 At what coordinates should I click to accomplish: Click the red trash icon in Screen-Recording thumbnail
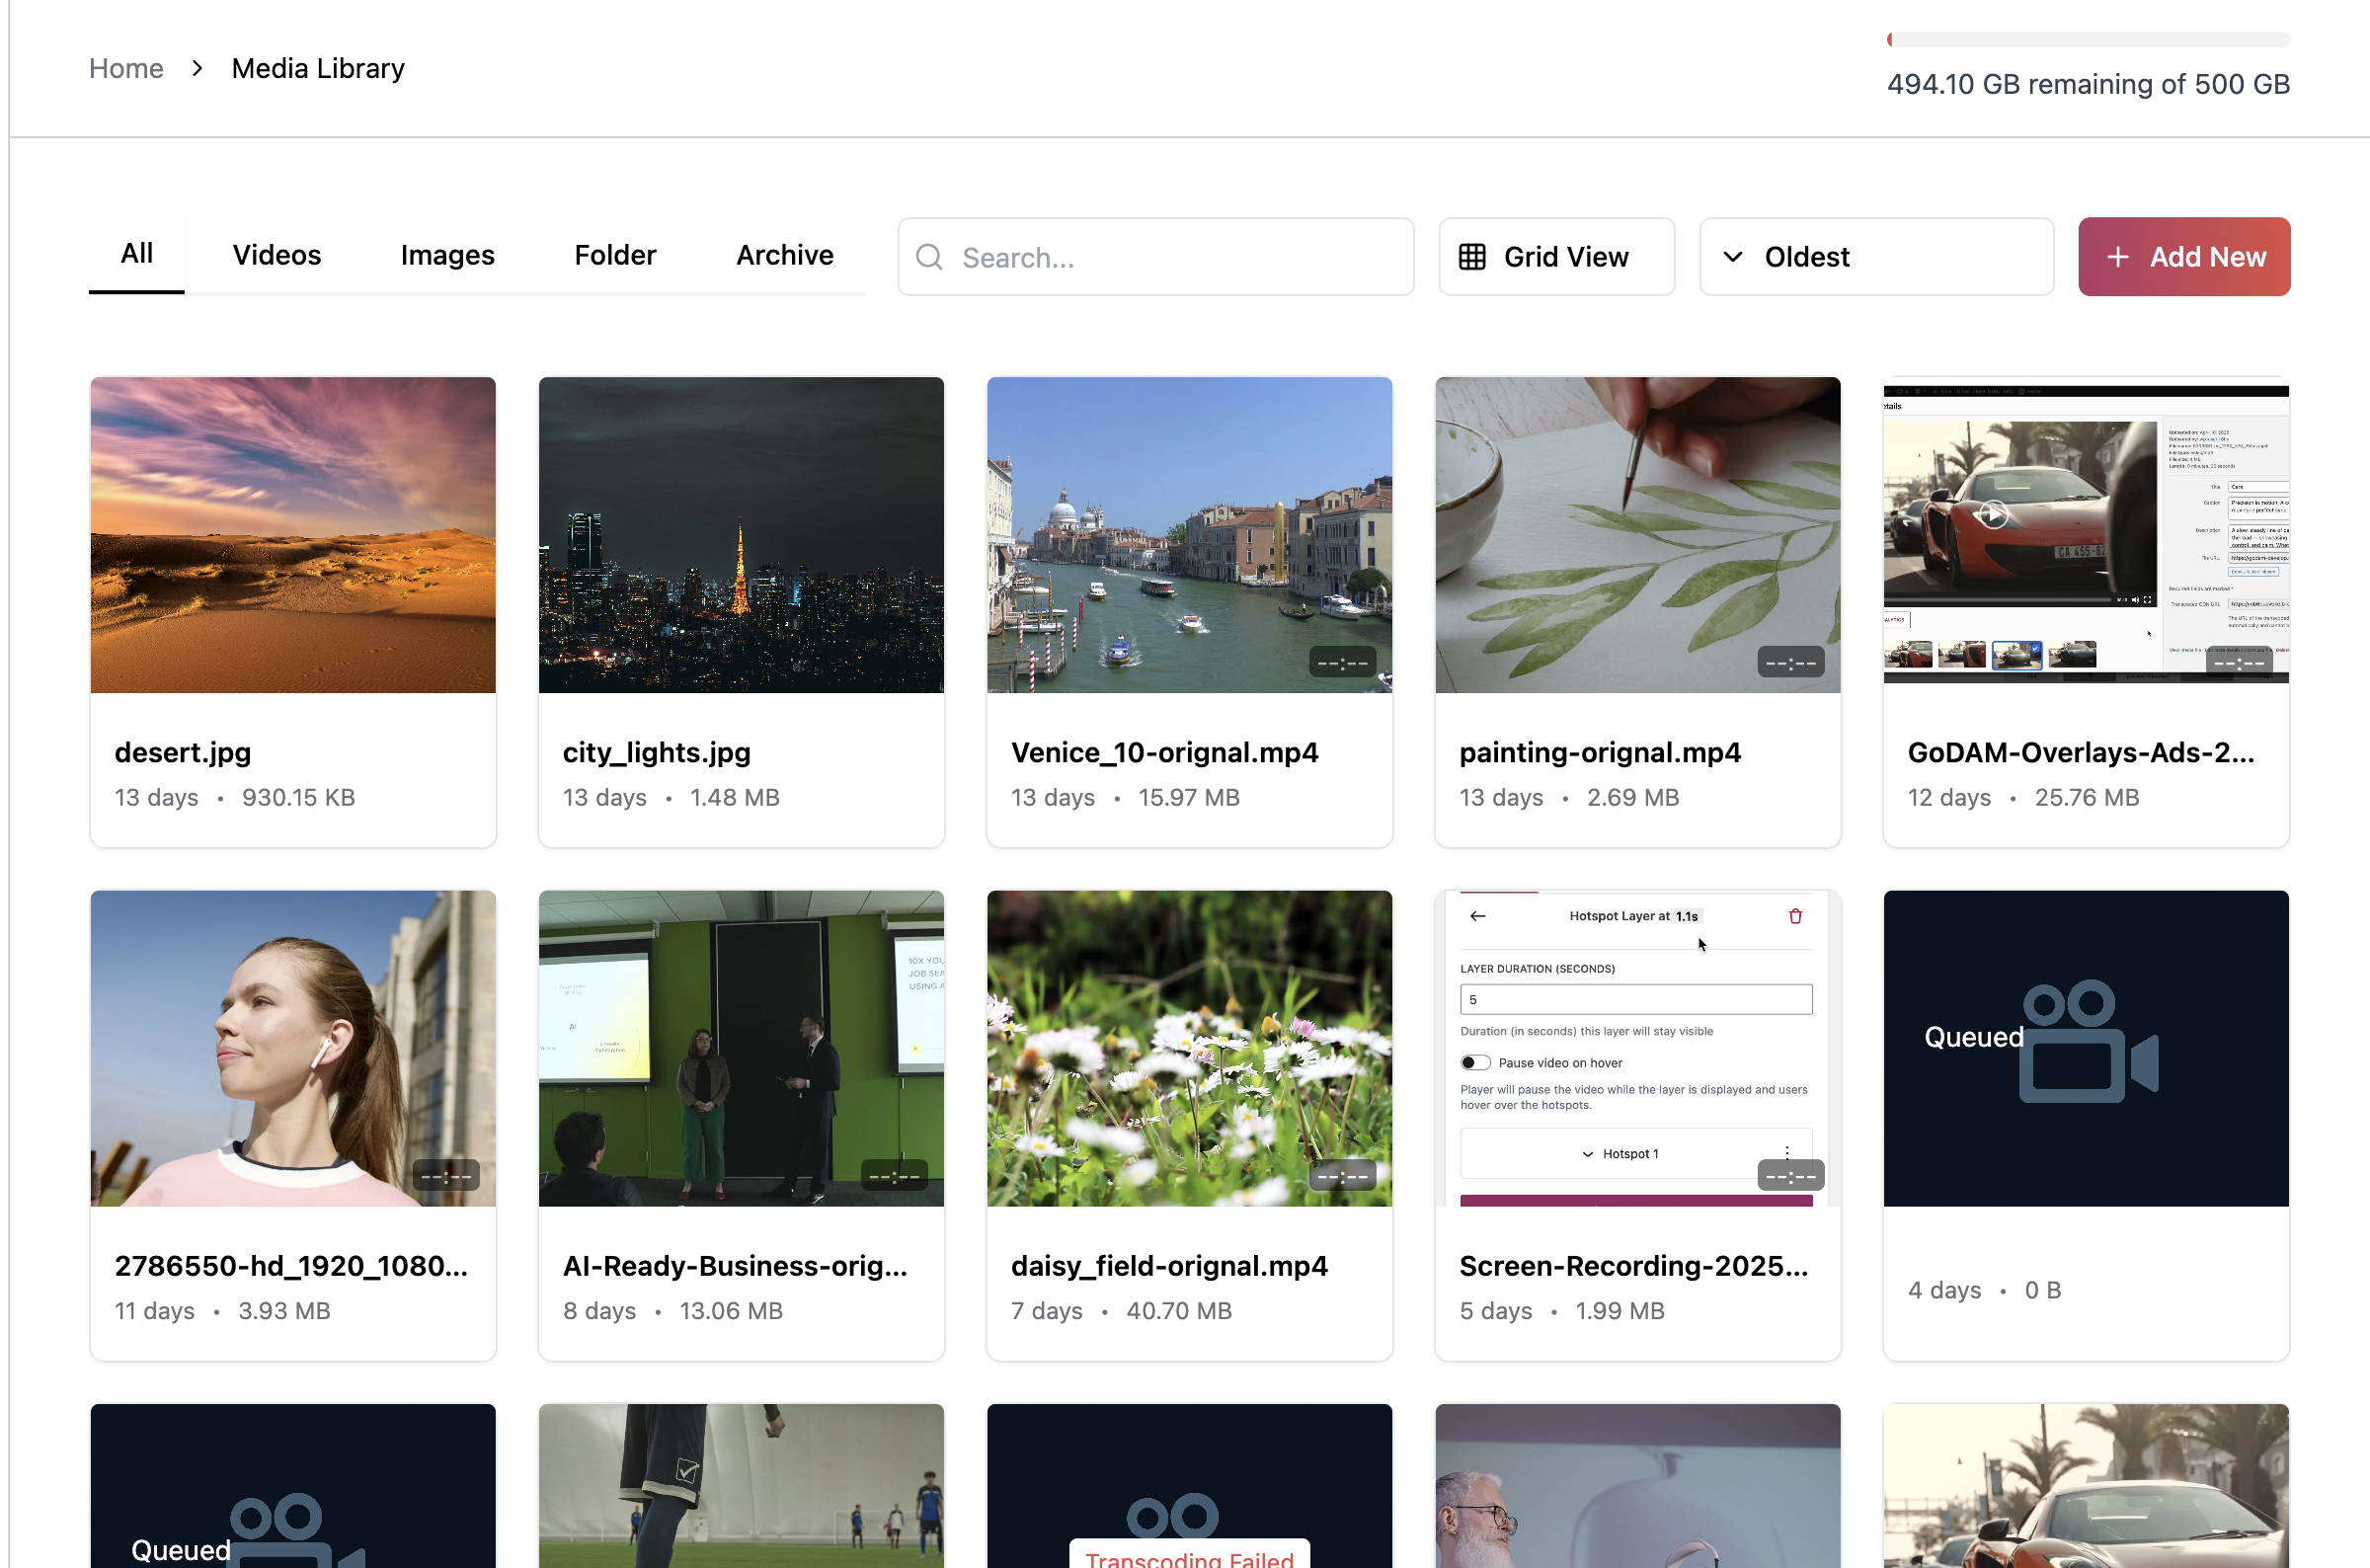1795,916
